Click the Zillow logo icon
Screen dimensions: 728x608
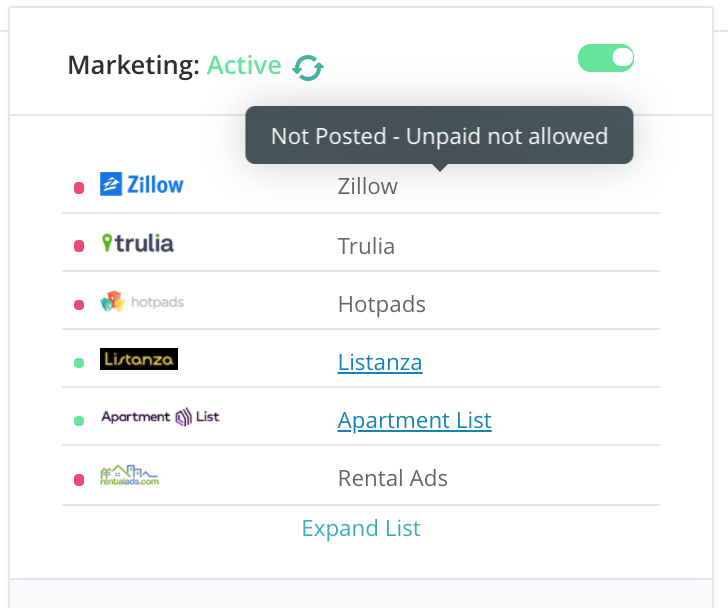141,185
